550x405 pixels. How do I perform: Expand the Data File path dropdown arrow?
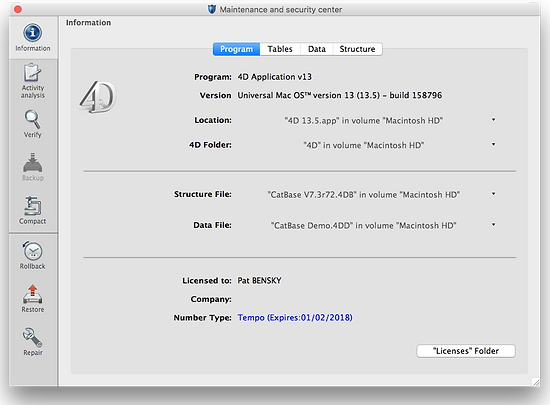pyautogui.click(x=494, y=225)
